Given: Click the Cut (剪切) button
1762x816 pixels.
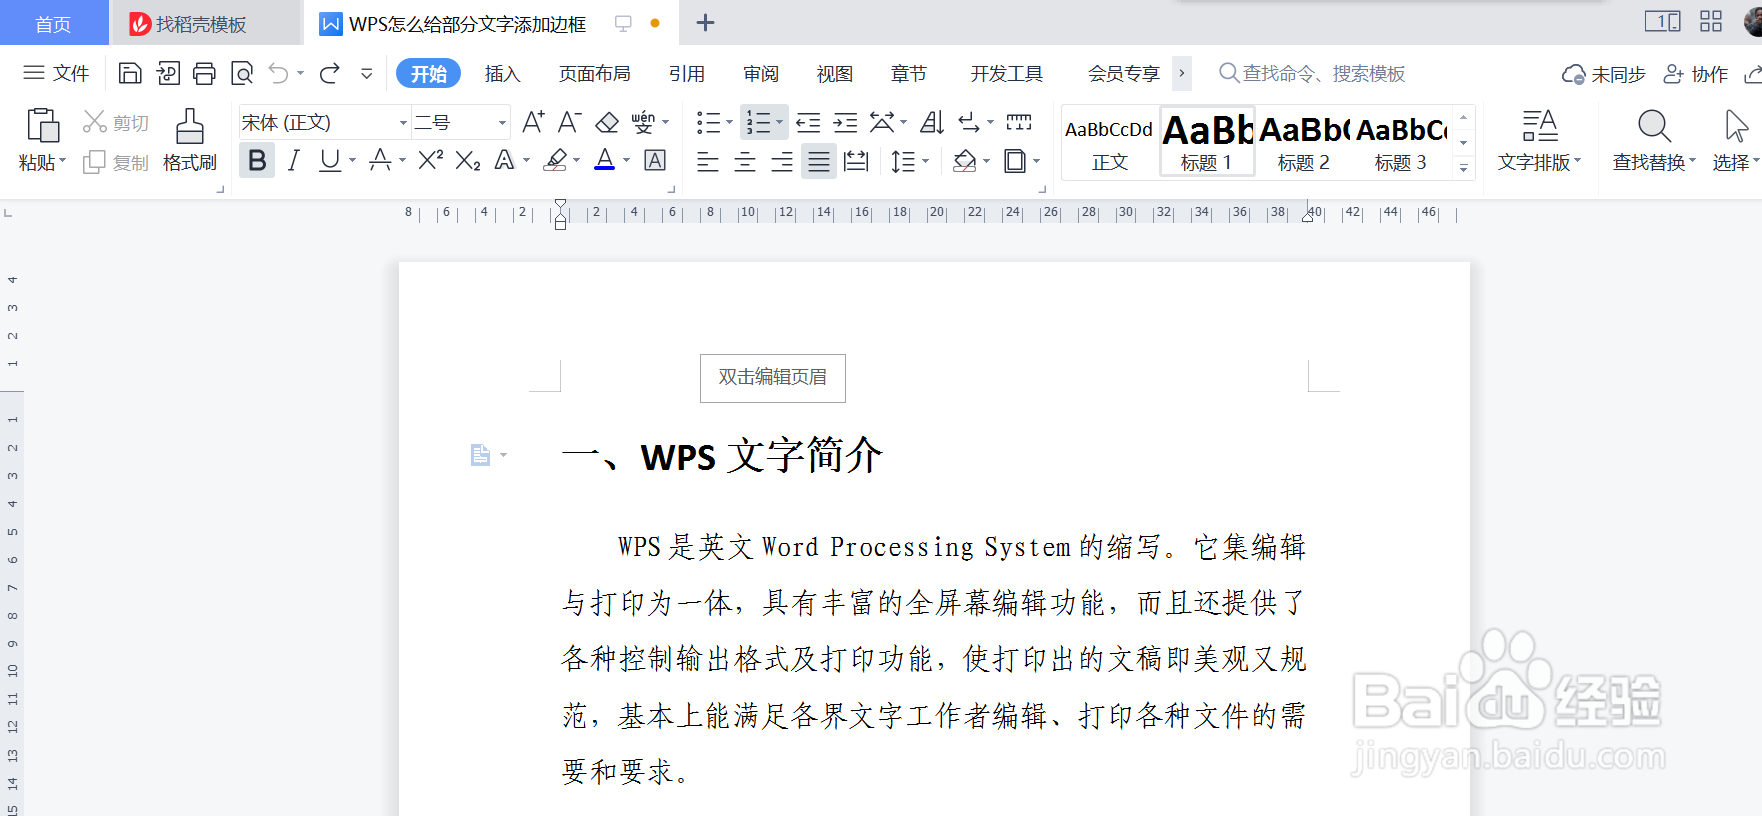Looking at the screenshot, I should tap(116, 122).
